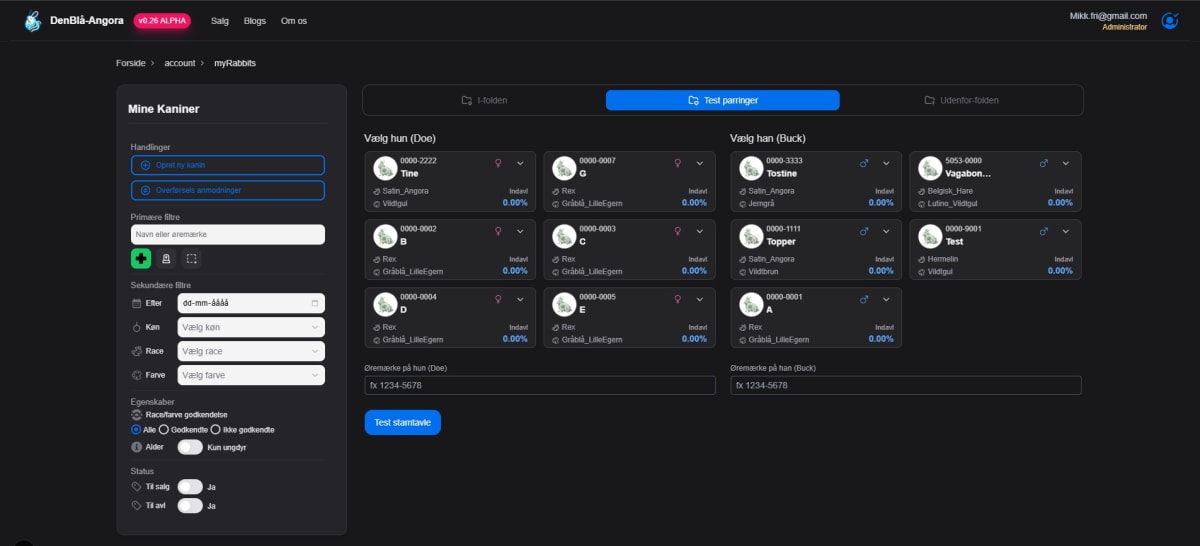Click the Overførsels anmodninger button

pos(228,190)
